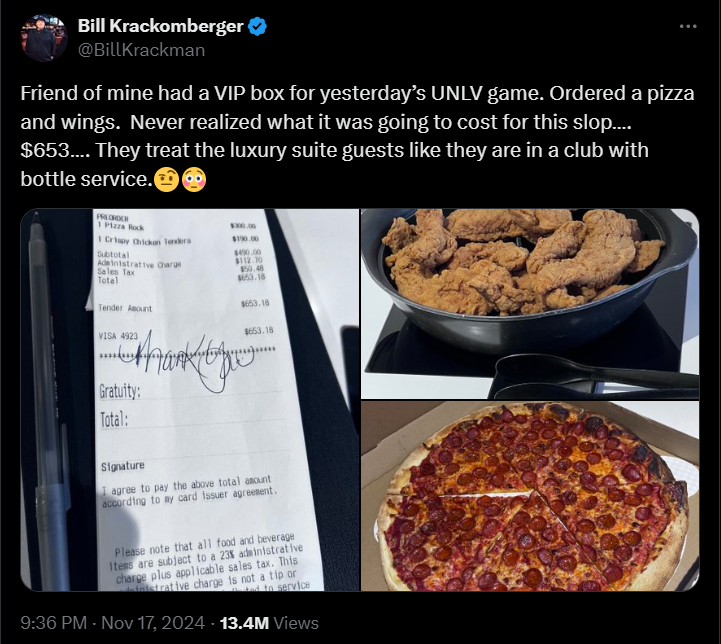
Task: Click the 13.4M Views counter
Action: pos(269,623)
